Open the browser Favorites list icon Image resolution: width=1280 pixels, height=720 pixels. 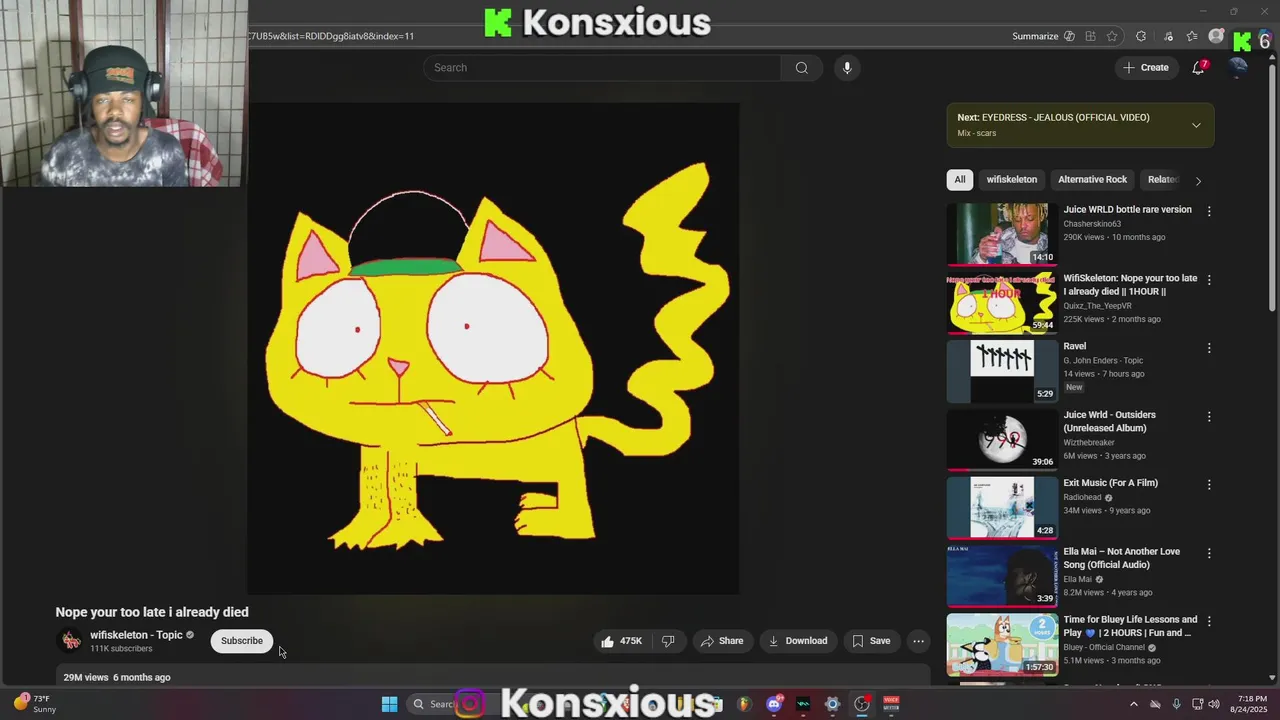pos(1192,36)
